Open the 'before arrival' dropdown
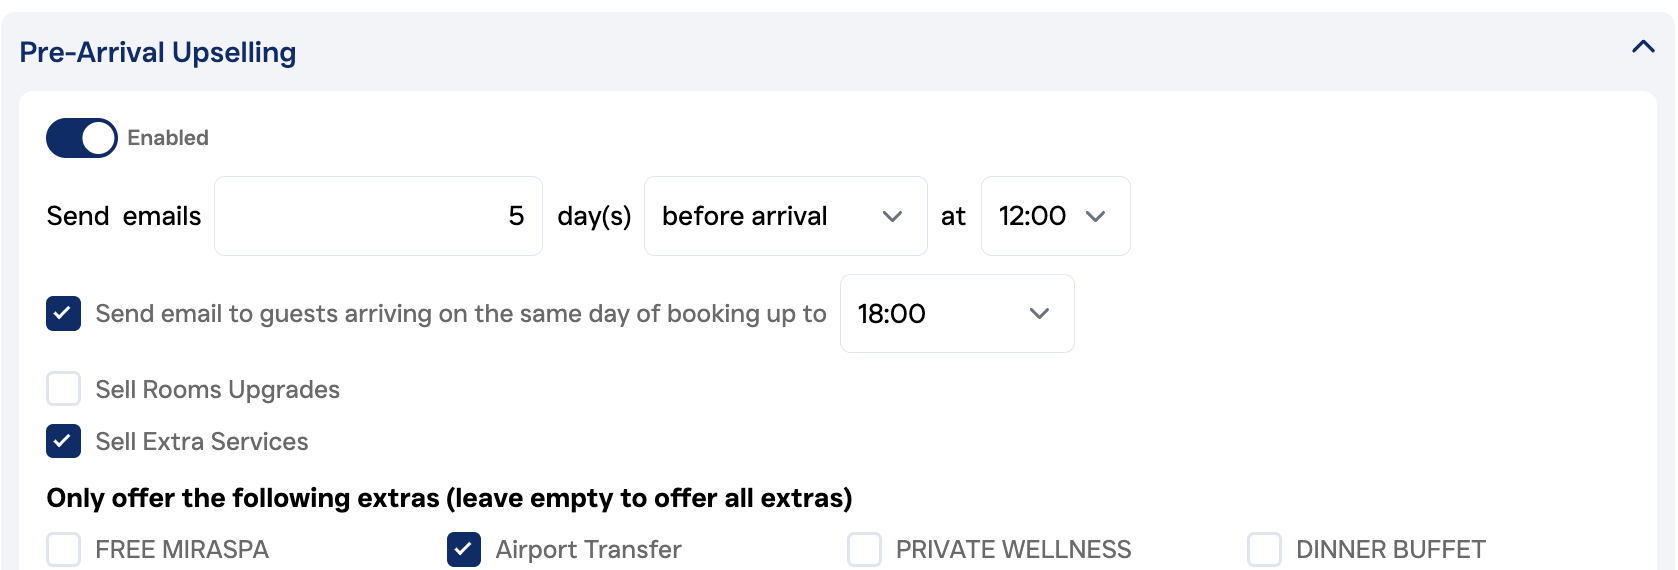This screenshot has width=1678, height=570. [x=785, y=216]
